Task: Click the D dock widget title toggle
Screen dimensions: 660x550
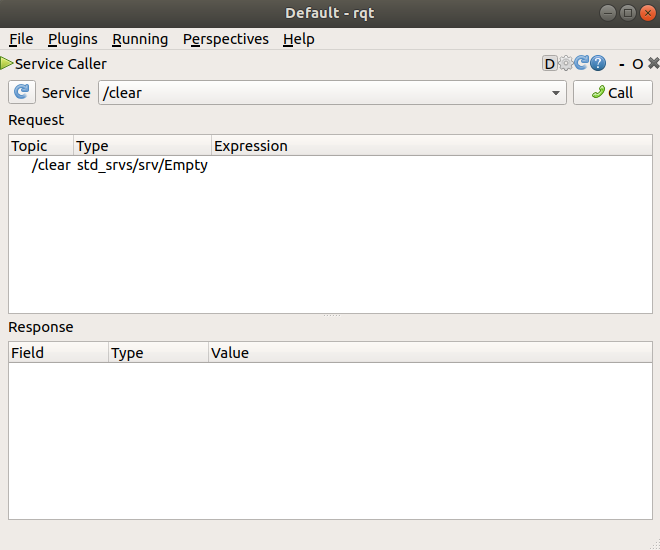Action: click(x=549, y=64)
